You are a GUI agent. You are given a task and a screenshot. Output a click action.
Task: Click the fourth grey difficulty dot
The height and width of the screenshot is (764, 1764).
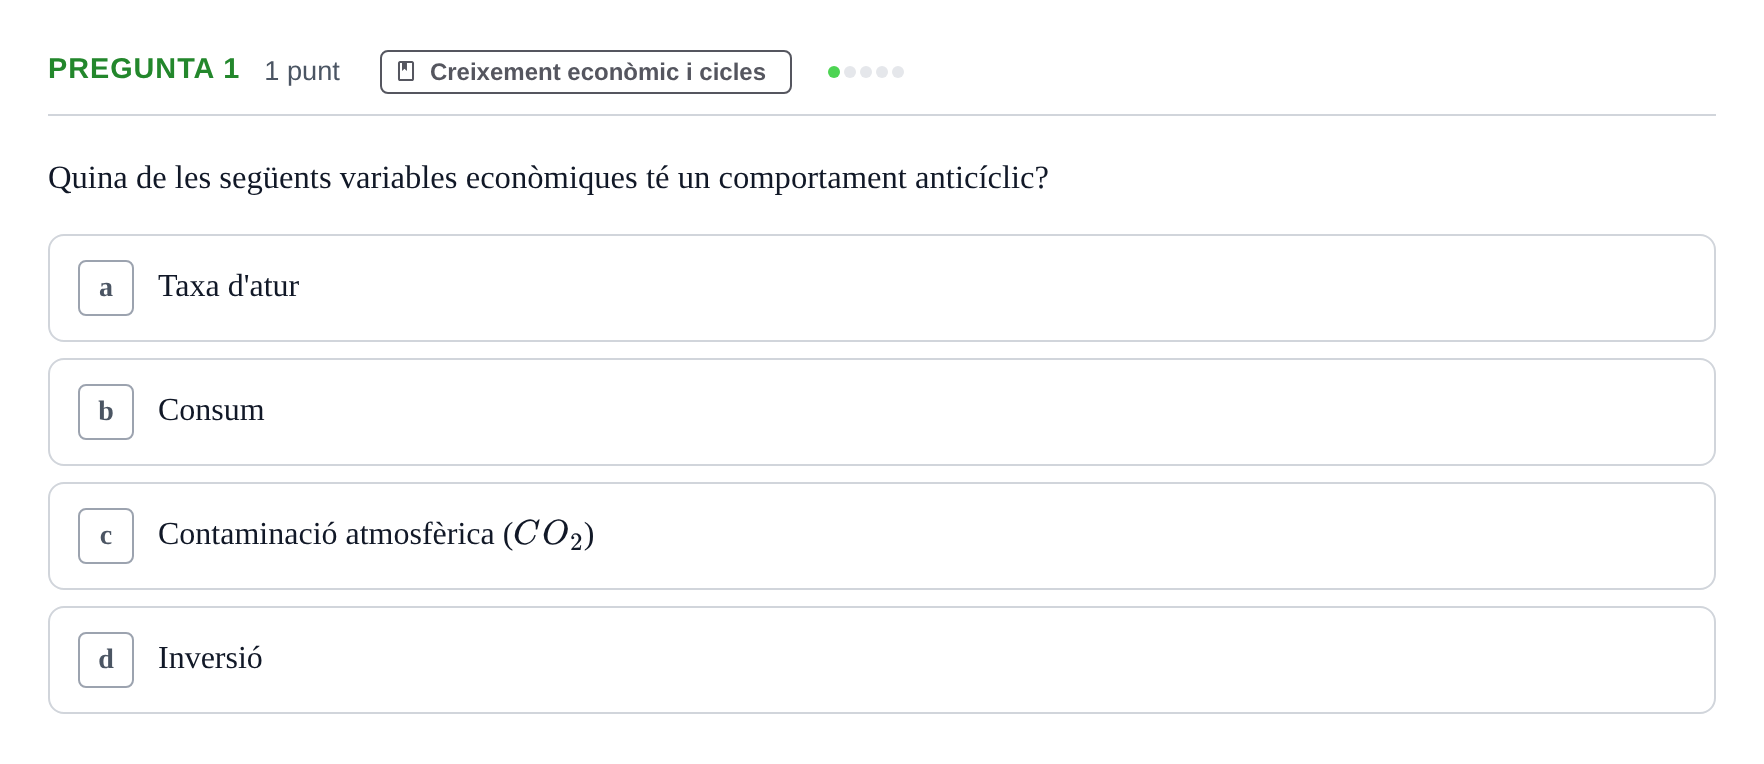(882, 72)
